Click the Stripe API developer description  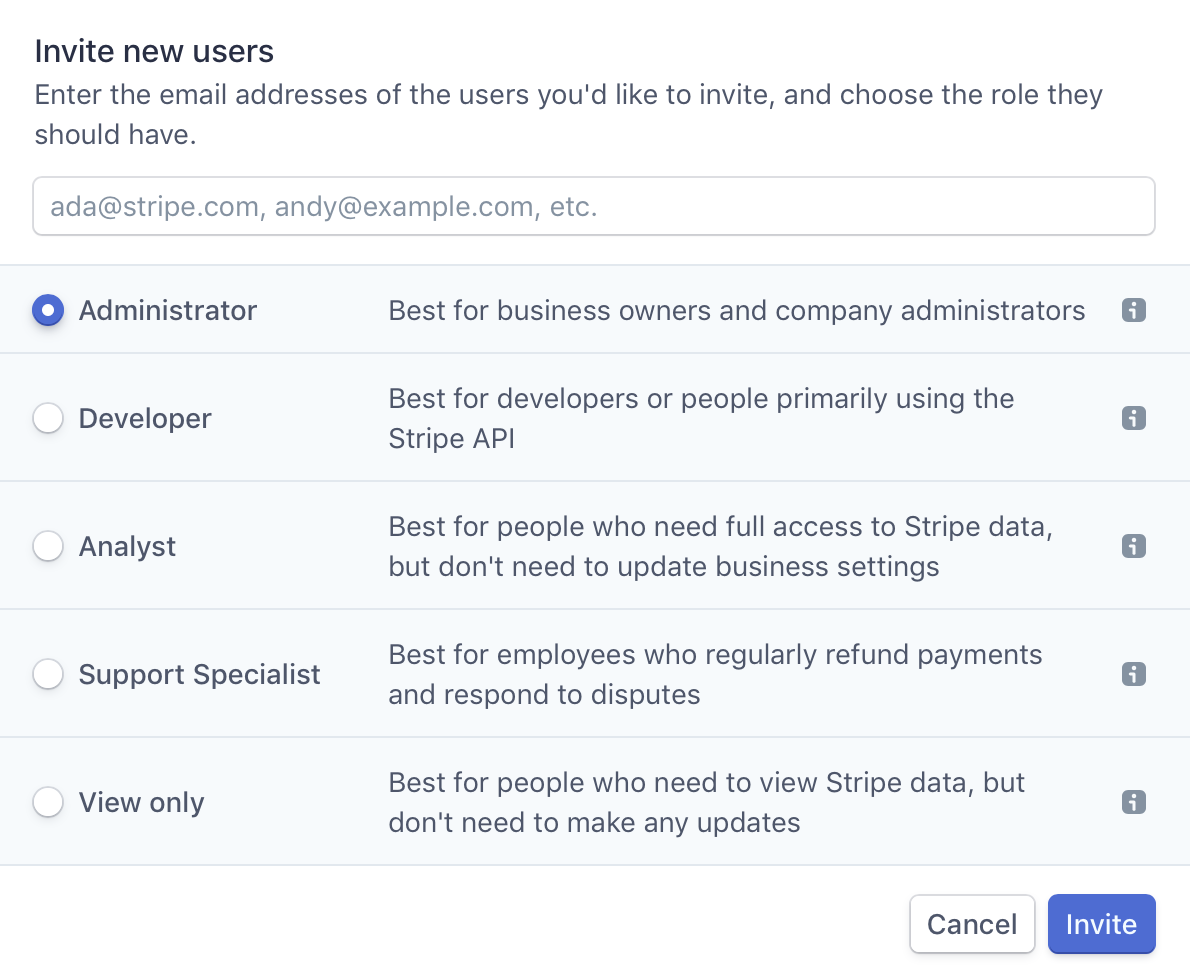click(x=701, y=418)
